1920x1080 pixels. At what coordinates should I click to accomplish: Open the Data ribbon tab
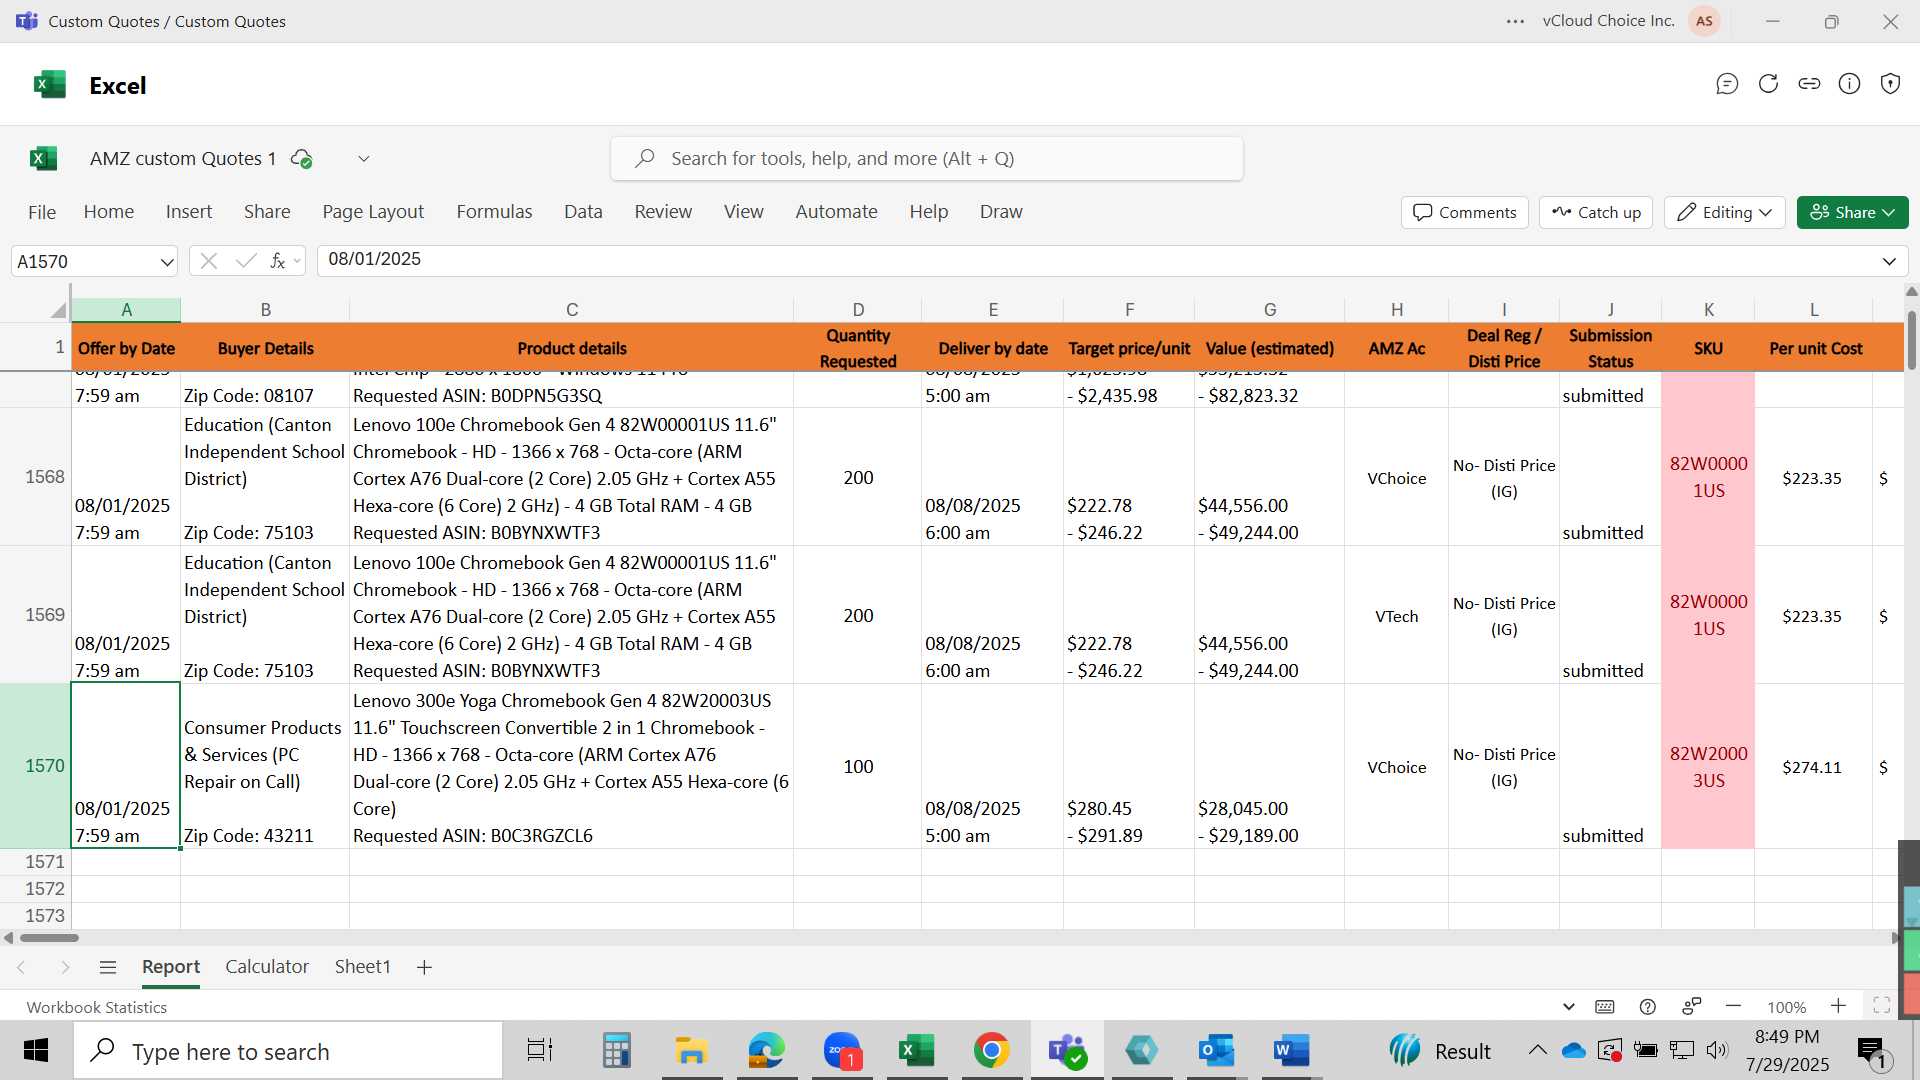(x=583, y=212)
